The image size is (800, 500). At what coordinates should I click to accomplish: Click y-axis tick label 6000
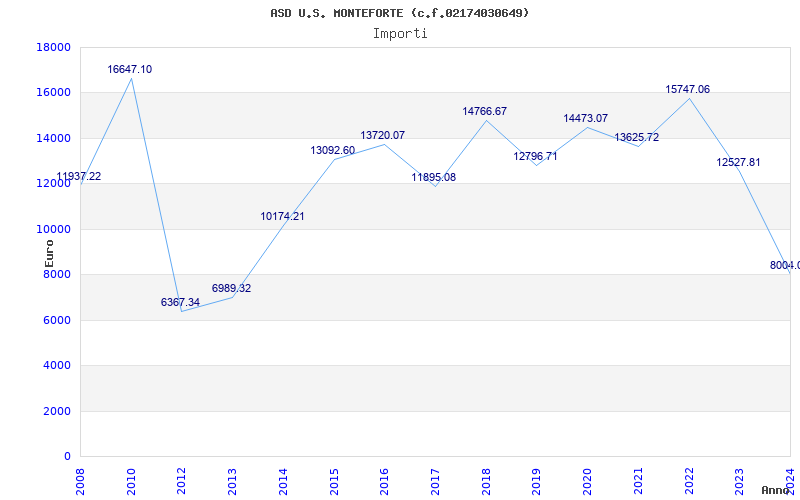point(57,320)
